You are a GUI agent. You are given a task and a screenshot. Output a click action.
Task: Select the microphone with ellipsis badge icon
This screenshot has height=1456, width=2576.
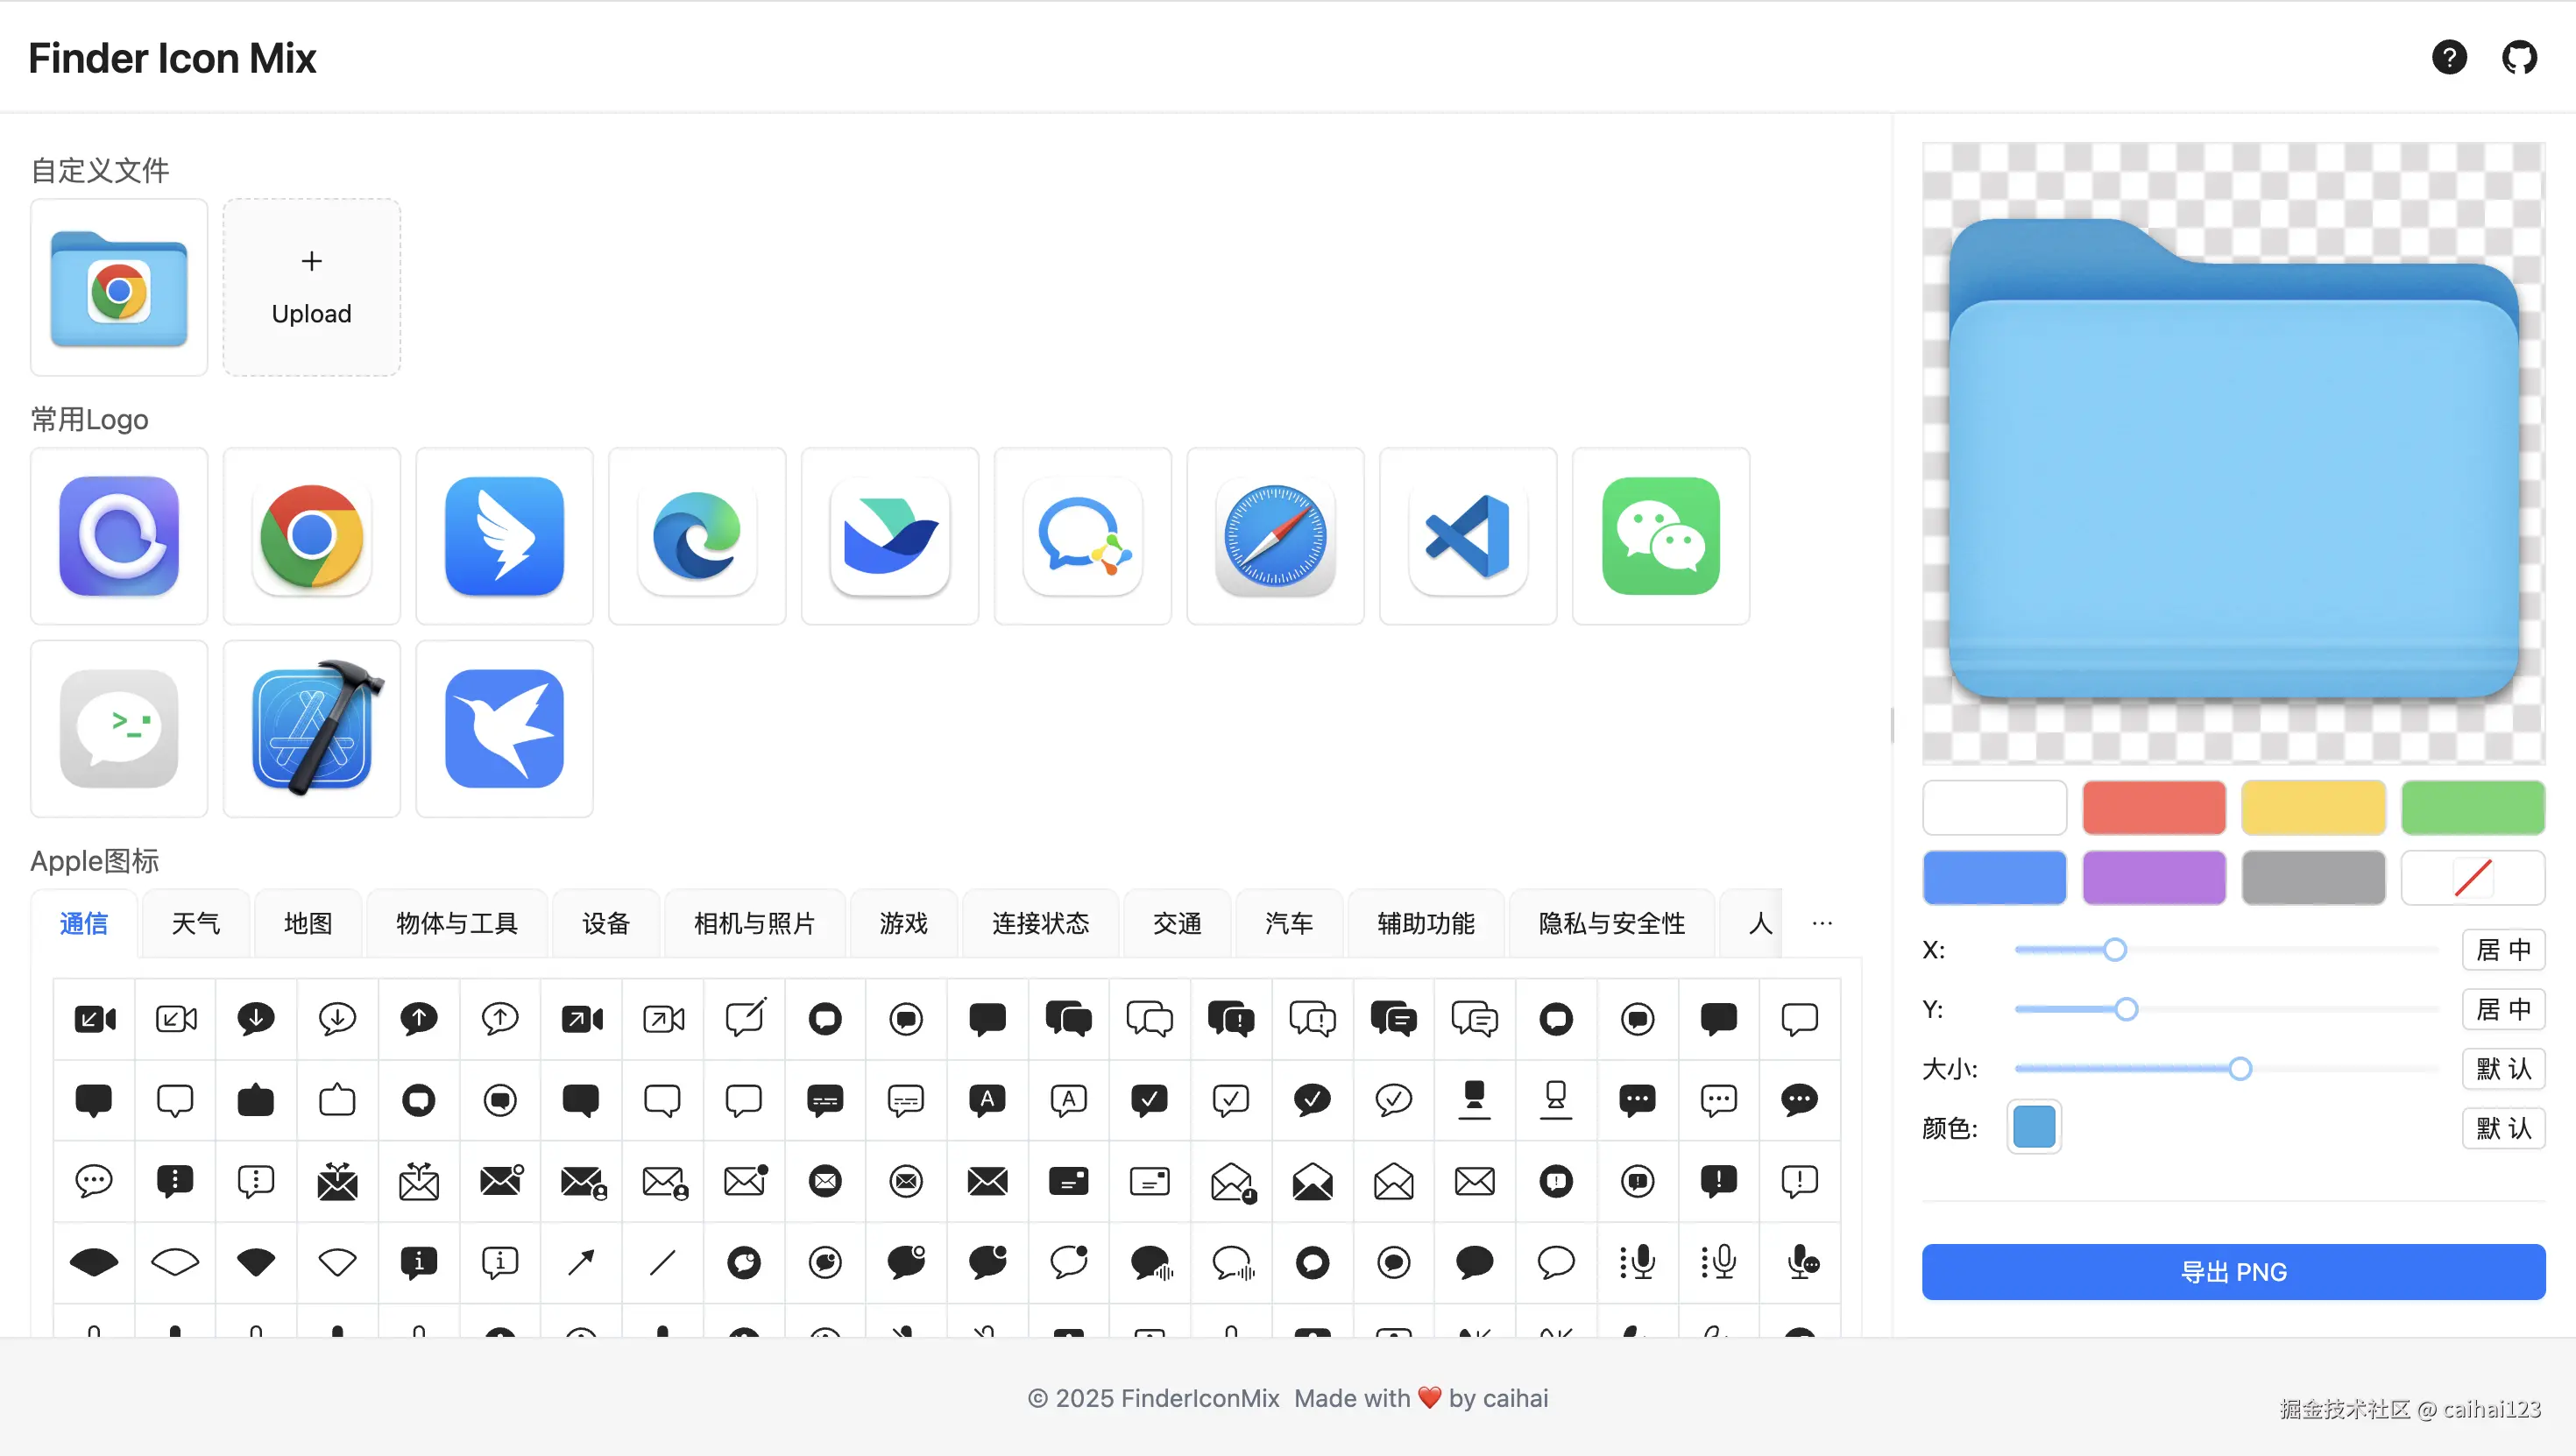click(x=1803, y=1263)
